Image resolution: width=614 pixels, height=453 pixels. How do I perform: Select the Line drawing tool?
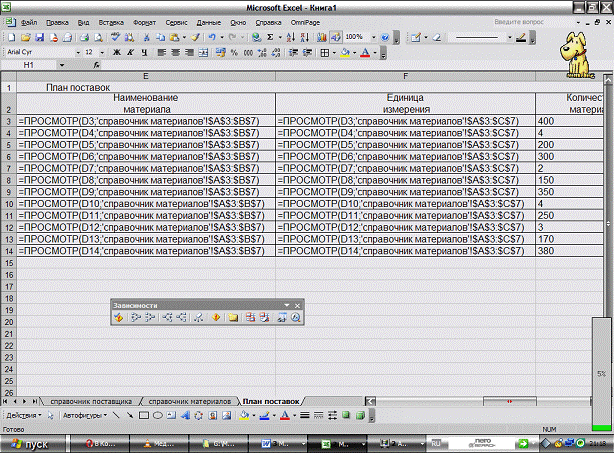click(x=115, y=413)
